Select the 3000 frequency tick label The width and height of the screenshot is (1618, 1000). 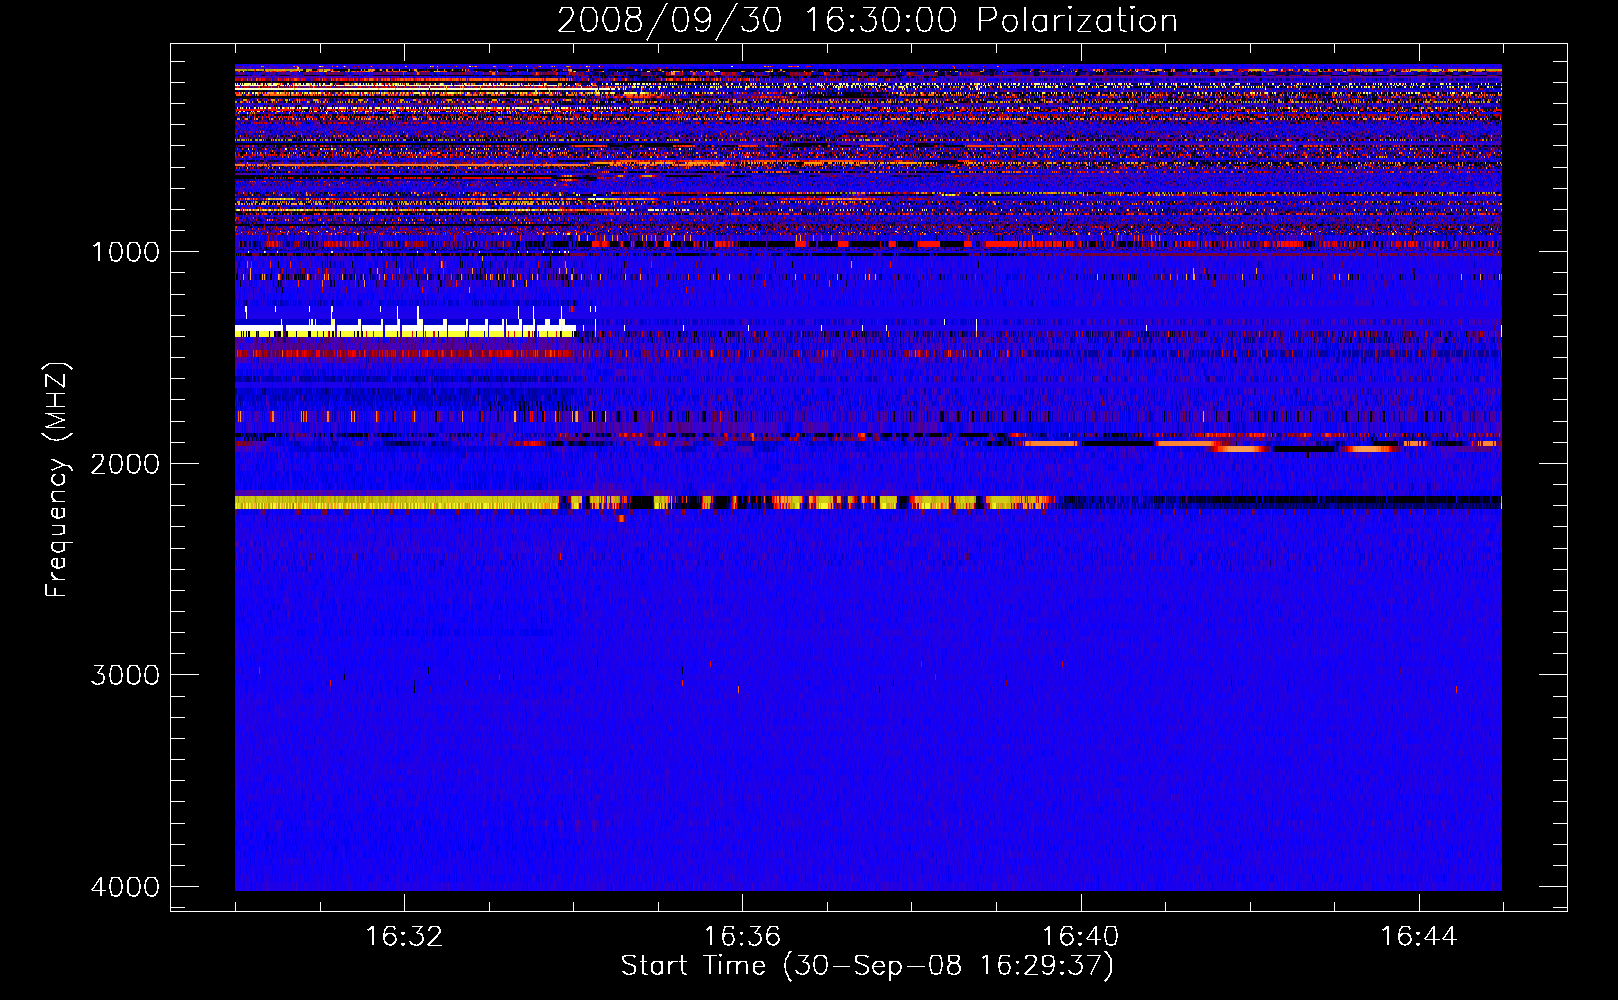pos(125,675)
